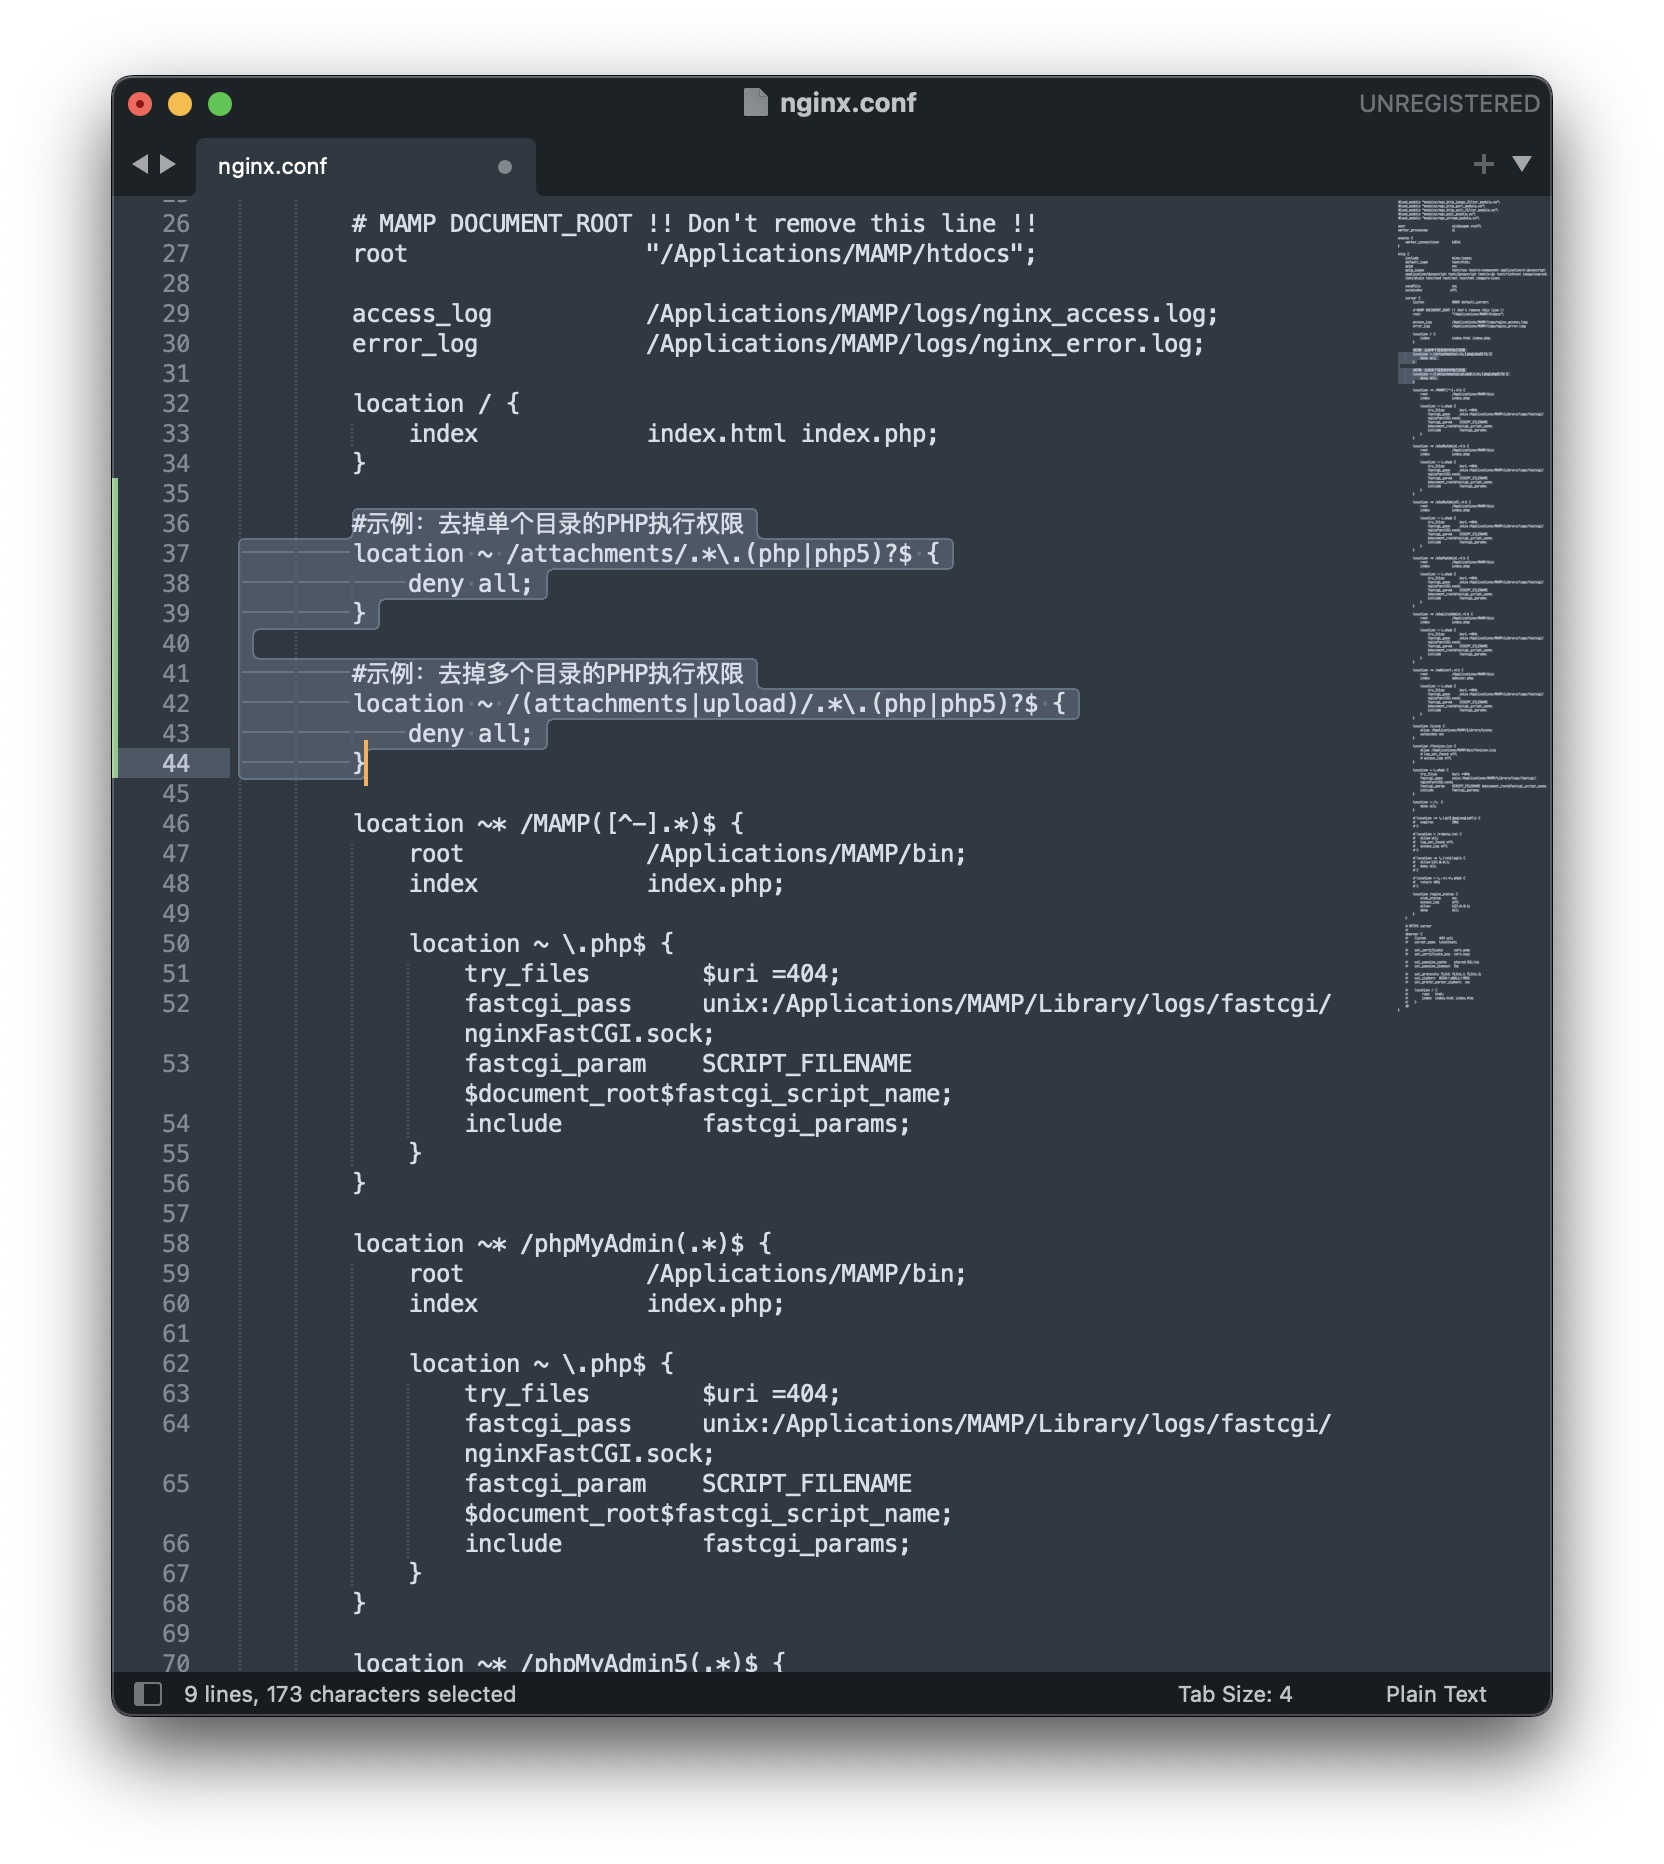Click 'deny all;' on line 43
The height and width of the screenshot is (1864, 1664).
tap(470, 734)
